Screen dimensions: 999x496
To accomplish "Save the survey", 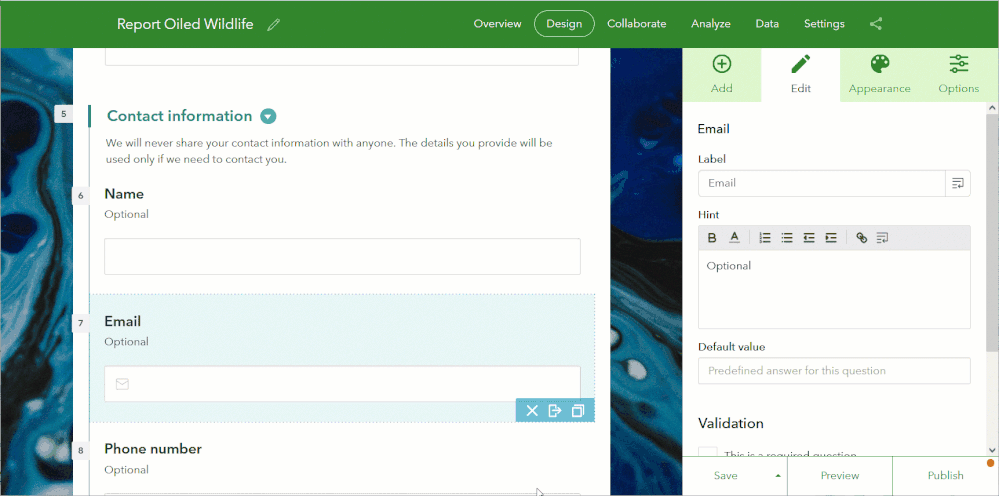I will [x=726, y=476].
